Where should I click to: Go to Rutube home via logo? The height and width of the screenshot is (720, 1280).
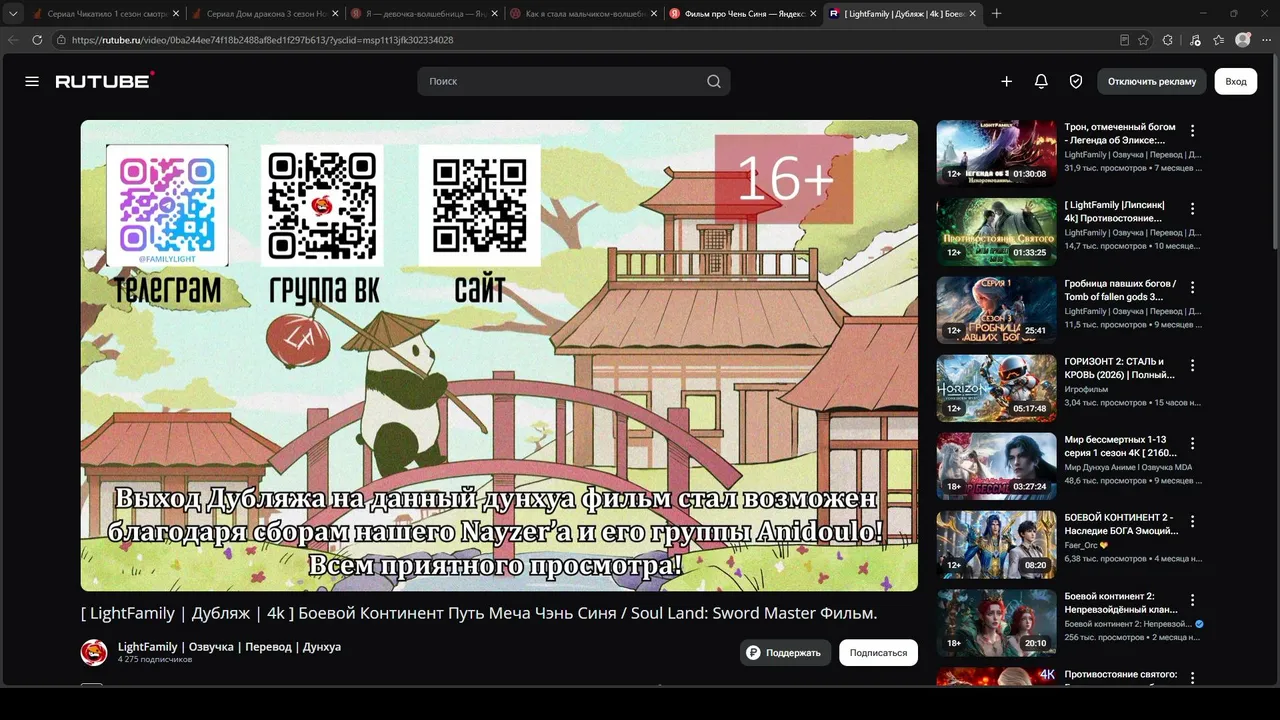coord(105,81)
